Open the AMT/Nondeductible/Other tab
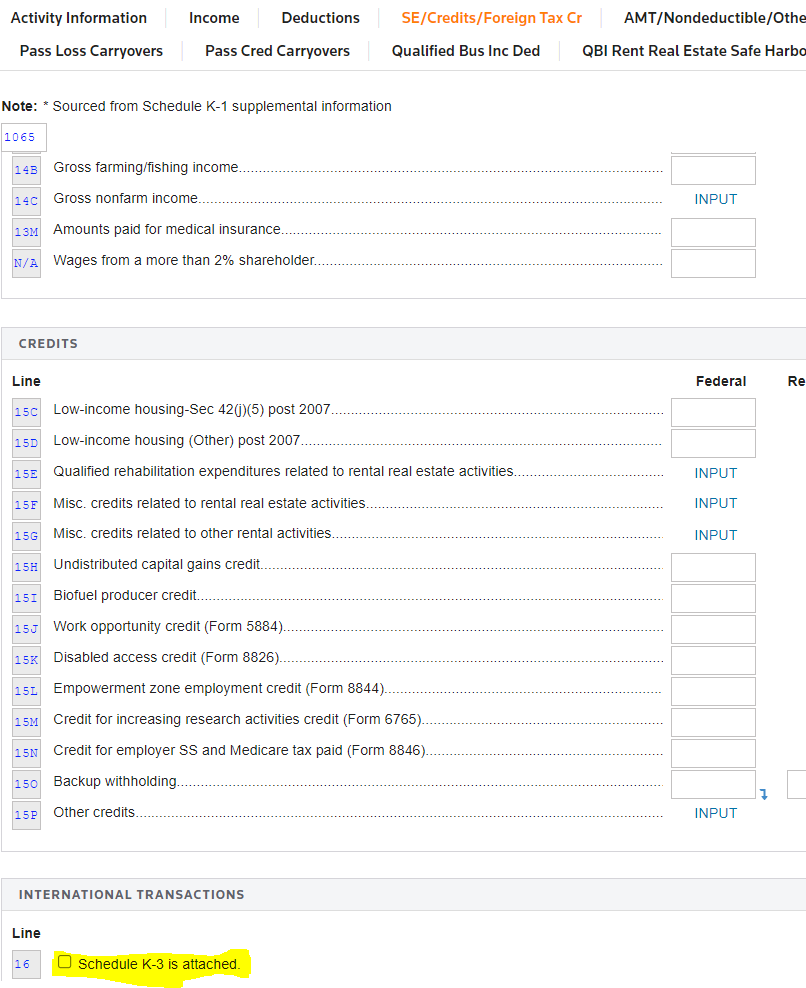The width and height of the screenshot is (806, 988). point(715,18)
